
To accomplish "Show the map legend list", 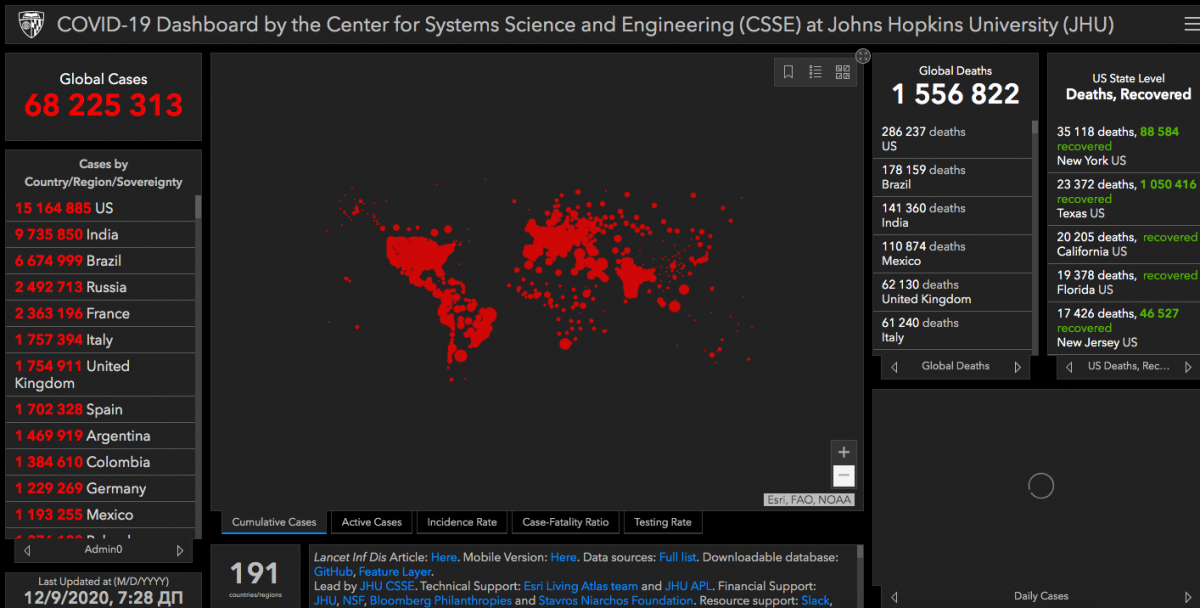I will point(815,72).
